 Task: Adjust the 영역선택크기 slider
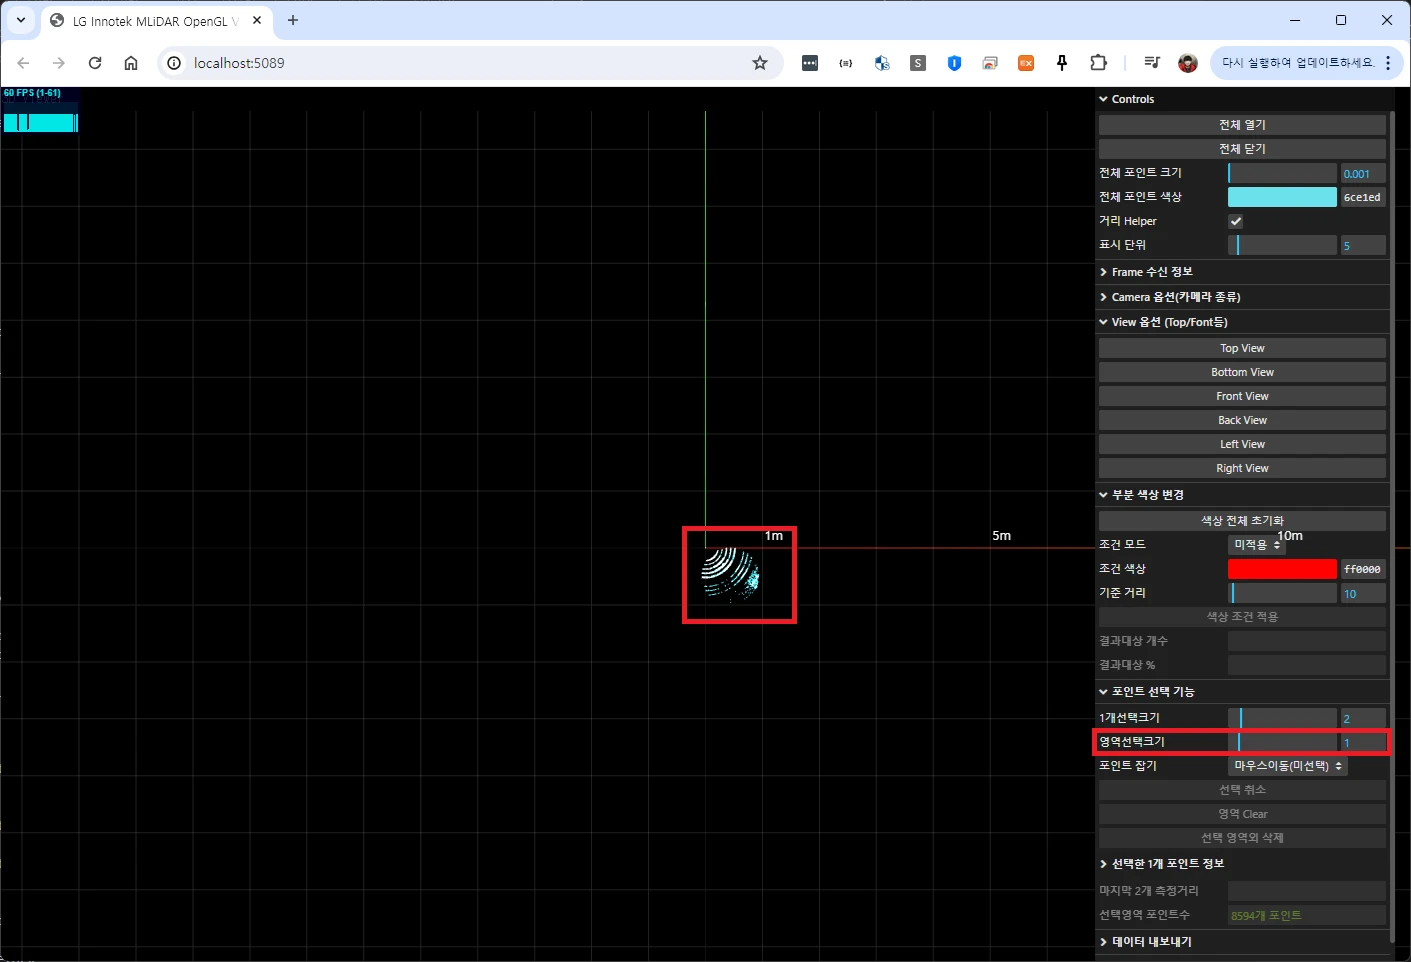pyautogui.click(x=1282, y=742)
